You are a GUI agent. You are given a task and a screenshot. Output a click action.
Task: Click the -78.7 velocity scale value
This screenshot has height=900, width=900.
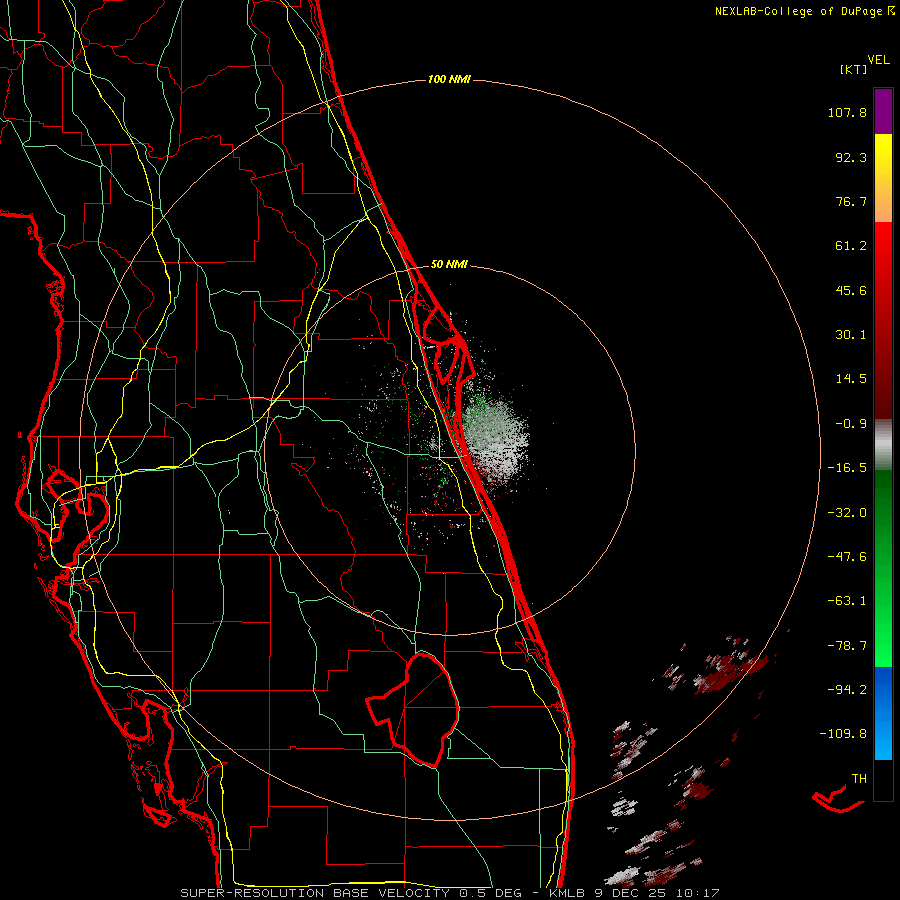847,646
